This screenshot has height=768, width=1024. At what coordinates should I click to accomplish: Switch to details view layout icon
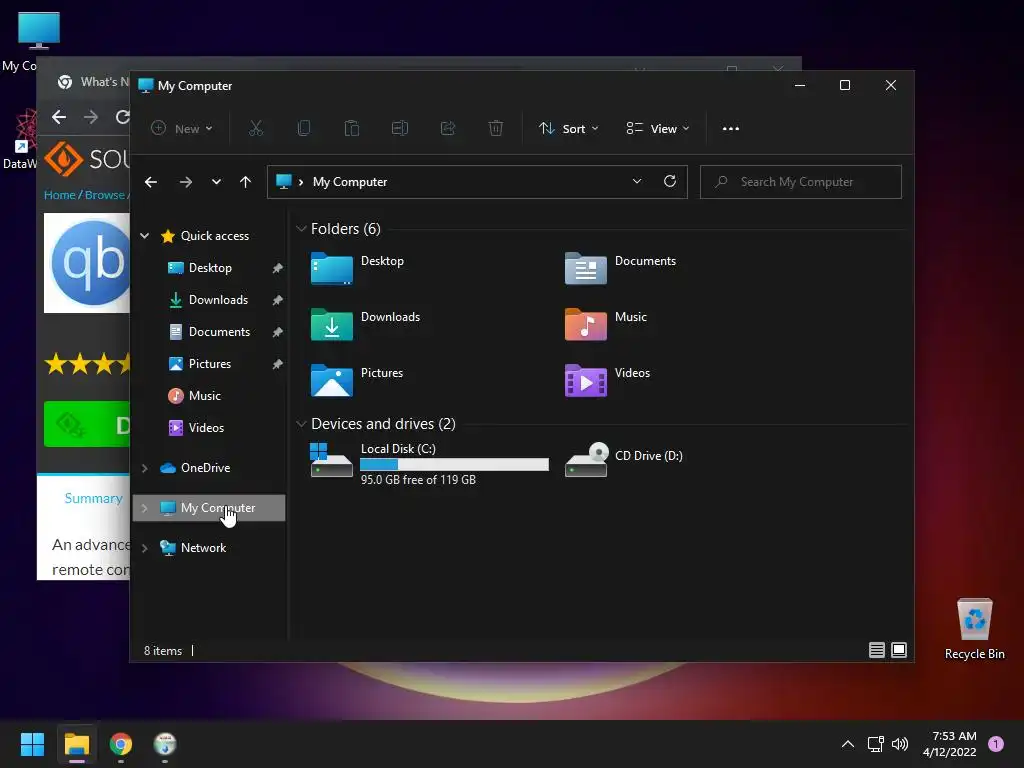876,650
